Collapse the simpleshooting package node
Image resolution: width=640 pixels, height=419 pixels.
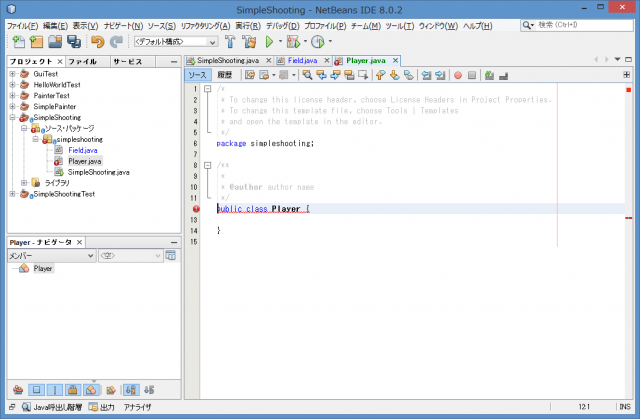point(36,140)
